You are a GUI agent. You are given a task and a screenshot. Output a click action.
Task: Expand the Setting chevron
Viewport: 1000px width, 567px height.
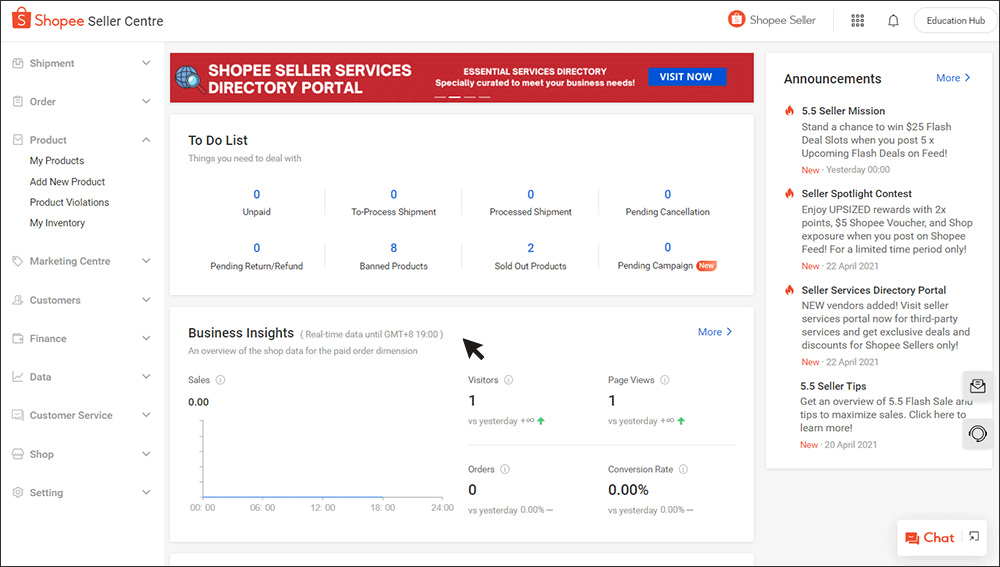(146, 492)
